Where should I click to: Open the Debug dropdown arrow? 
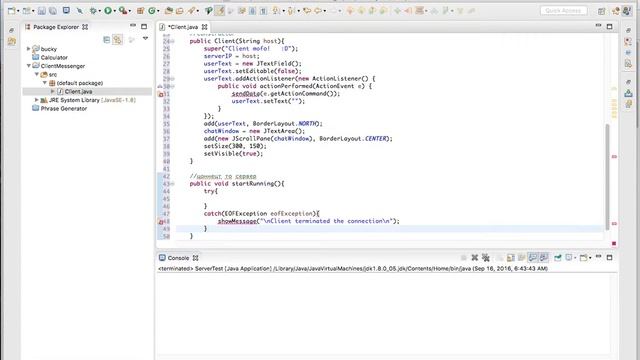point(100,11)
